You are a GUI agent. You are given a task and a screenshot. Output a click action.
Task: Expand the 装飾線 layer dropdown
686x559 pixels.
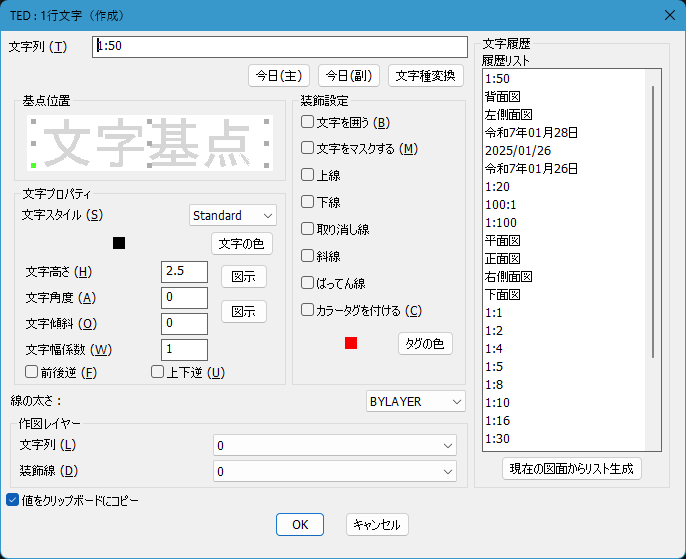point(335,471)
